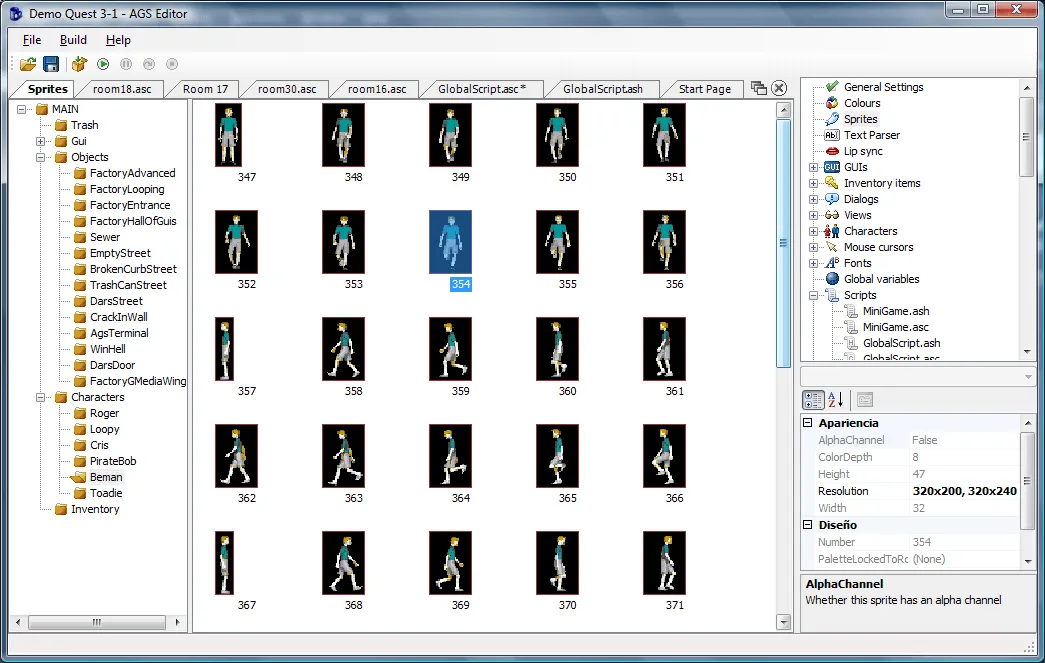Run the game using the green Run icon
Screen dimensions: 1045x663
tap(102, 62)
